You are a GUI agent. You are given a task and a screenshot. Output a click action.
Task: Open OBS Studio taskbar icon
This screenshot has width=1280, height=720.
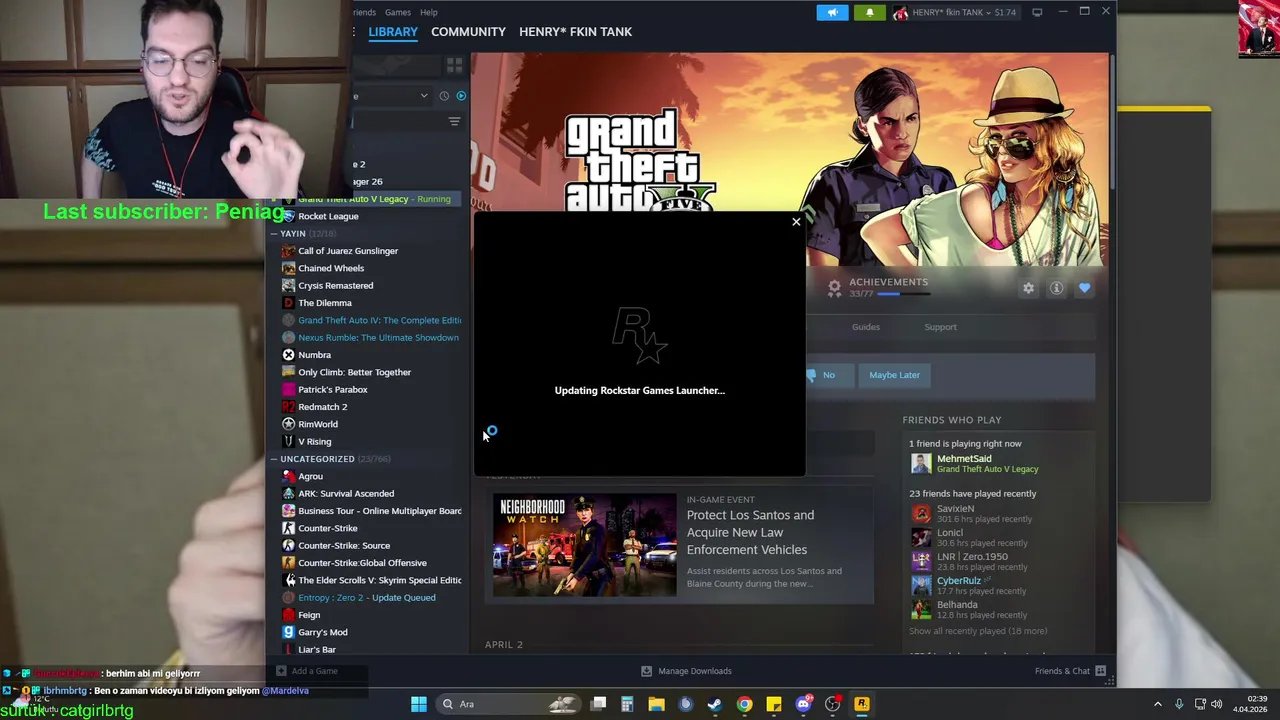pyautogui.click(x=832, y=704)
